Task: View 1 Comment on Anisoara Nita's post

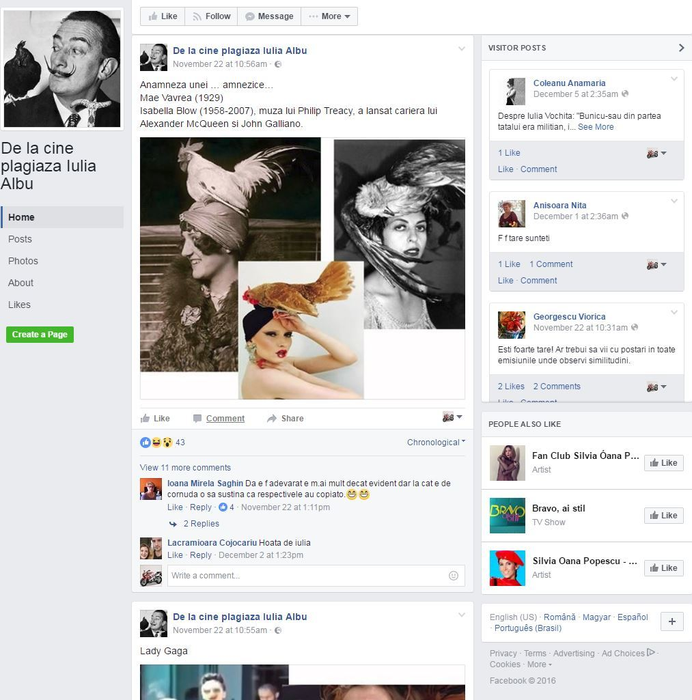Action: (551, 264)
